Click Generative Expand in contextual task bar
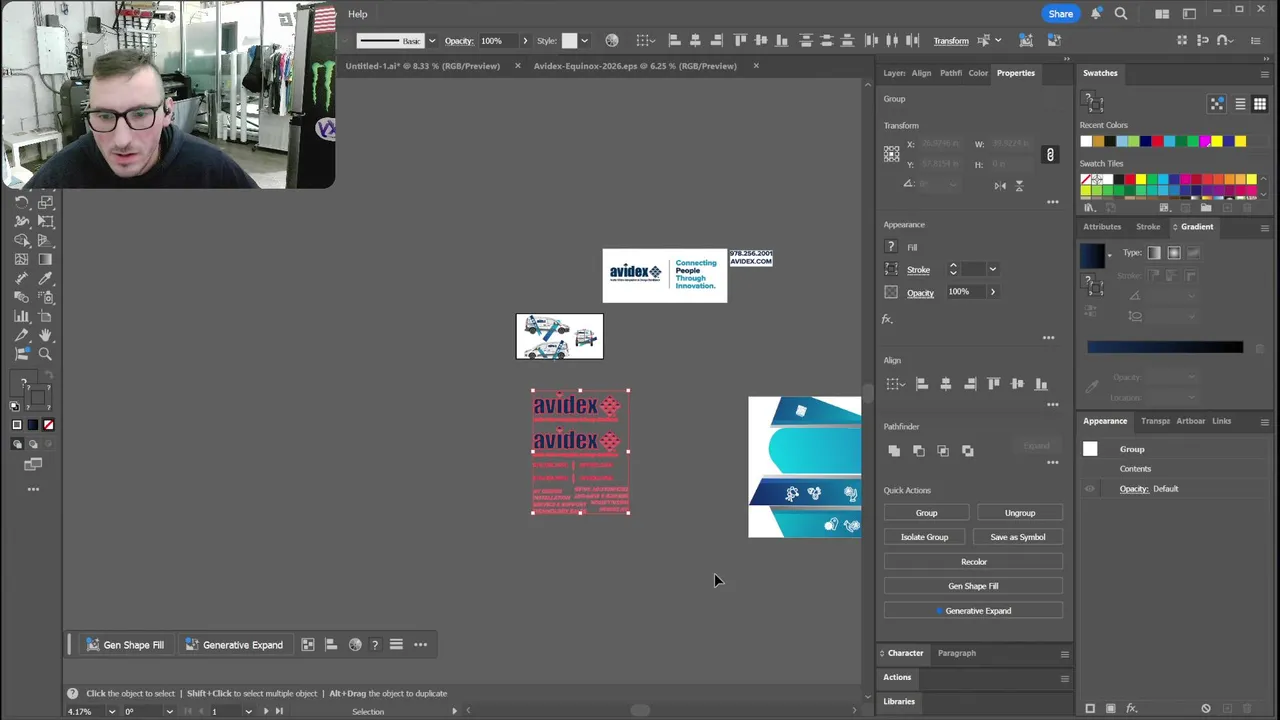This screenshot has height=720, width=1280. coord(234,645)
